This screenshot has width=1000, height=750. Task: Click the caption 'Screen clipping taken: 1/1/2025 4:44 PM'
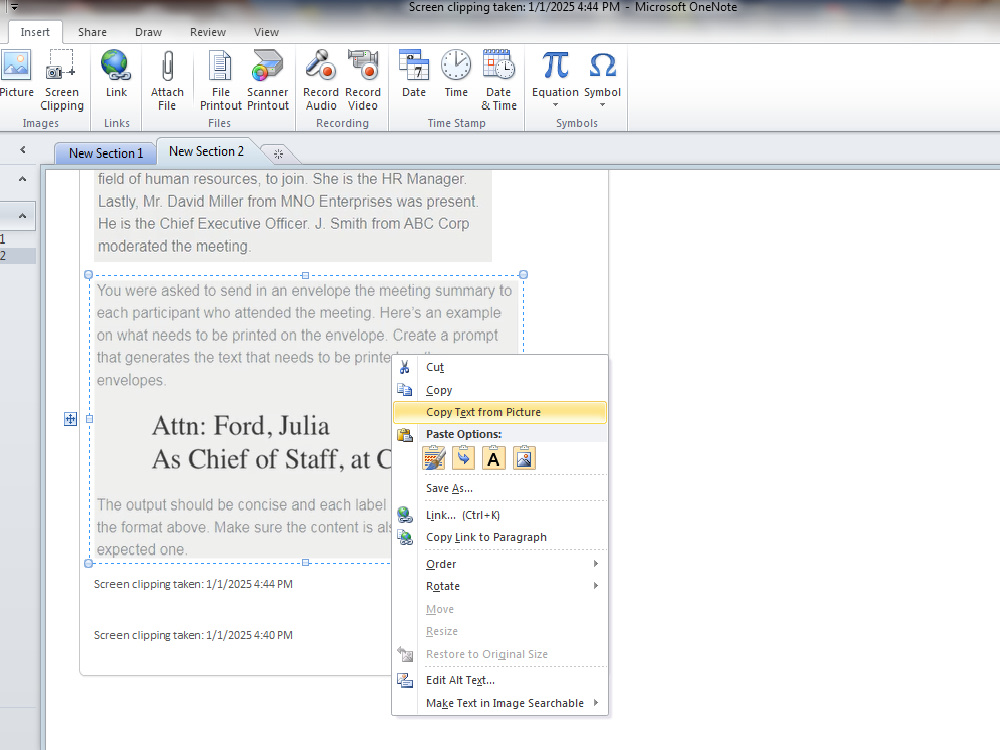(x=193, y=584)
